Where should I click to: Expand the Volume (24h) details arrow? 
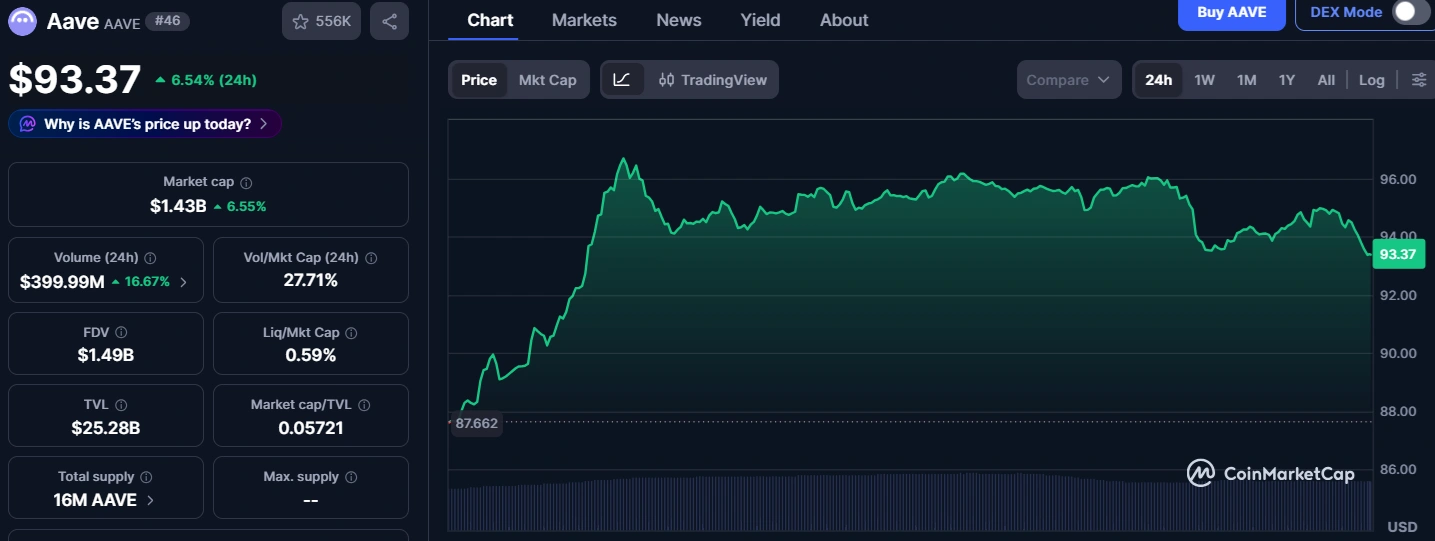tap(183, 282)
